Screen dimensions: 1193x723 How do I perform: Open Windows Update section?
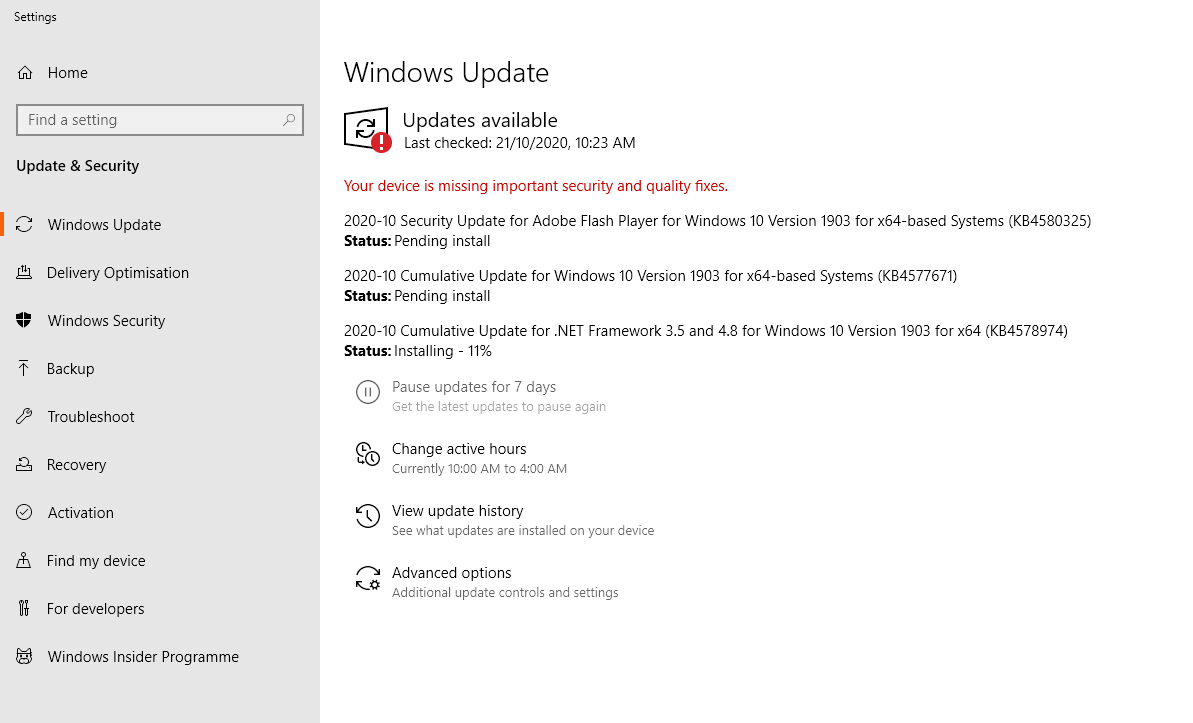coord(104,225)
